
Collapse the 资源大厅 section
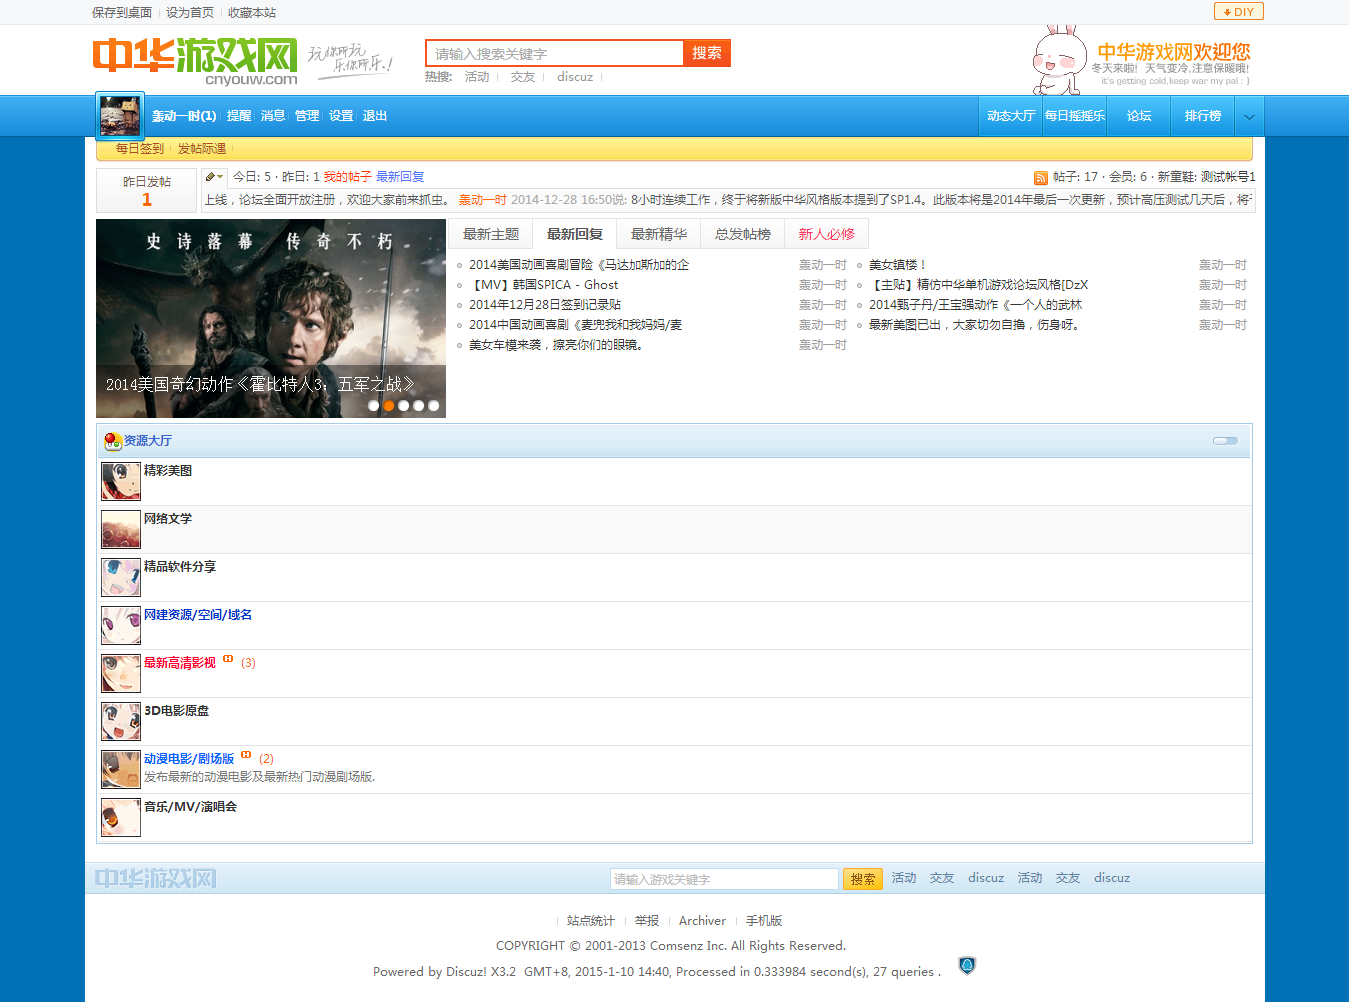(x=1225, y=441)
